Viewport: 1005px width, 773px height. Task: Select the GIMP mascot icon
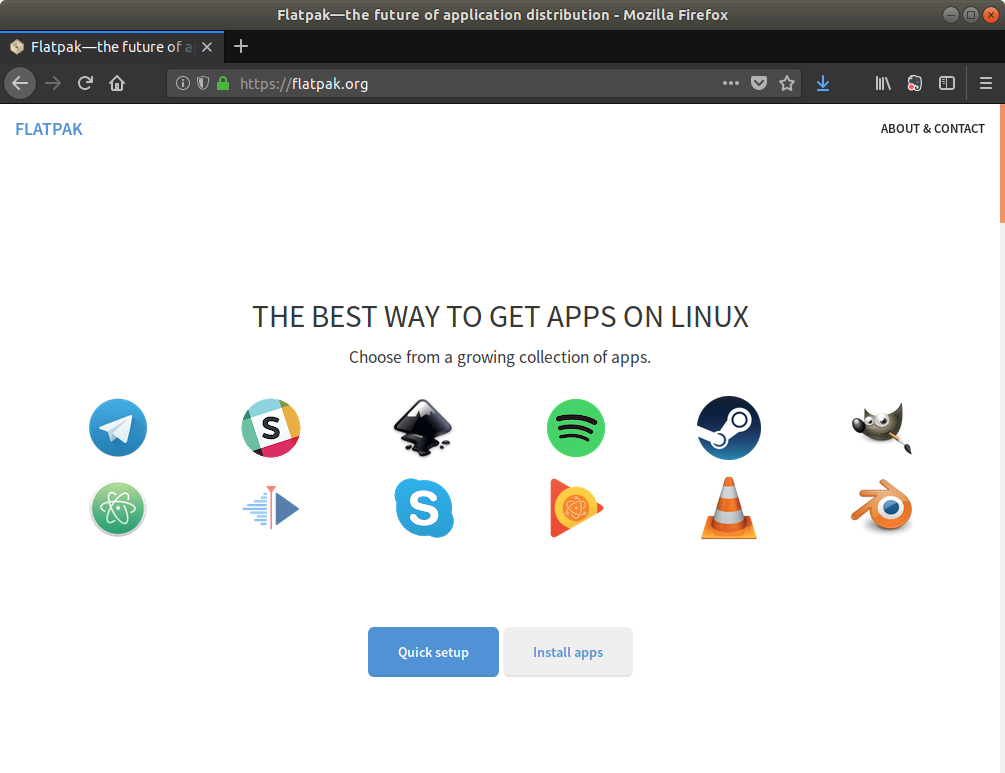pos(882,428)
